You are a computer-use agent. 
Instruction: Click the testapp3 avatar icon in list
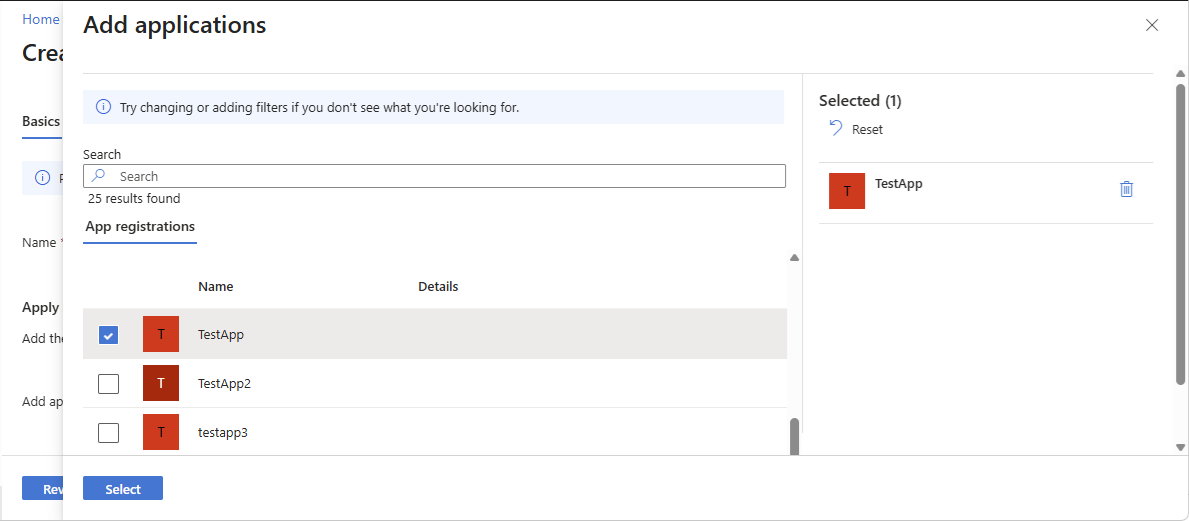pyautogui.click(x=161, y=432)
